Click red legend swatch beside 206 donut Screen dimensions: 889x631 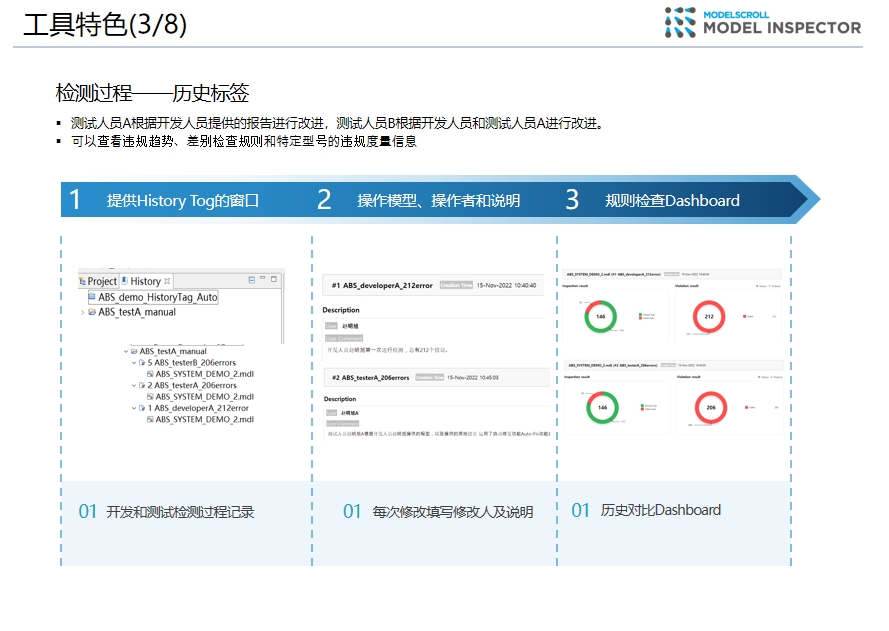(x=747, y=407)
